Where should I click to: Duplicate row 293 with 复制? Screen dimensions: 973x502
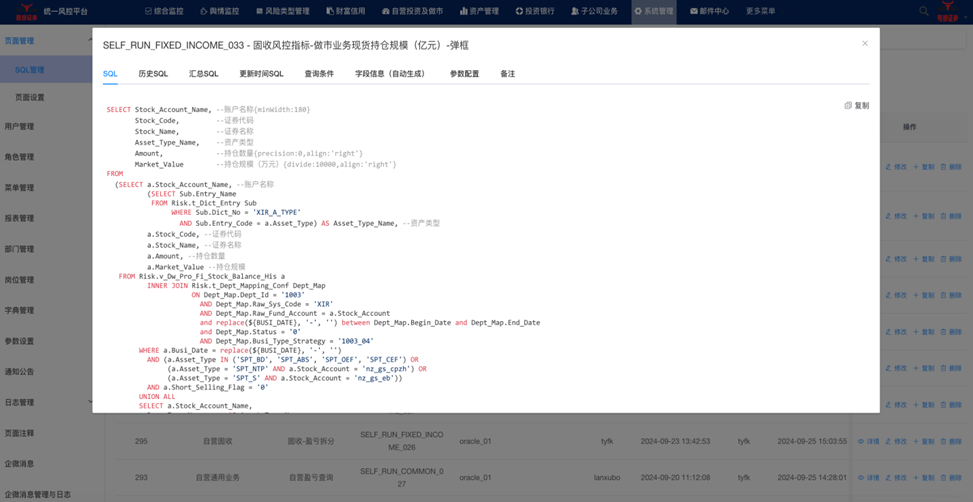[923, 478]
